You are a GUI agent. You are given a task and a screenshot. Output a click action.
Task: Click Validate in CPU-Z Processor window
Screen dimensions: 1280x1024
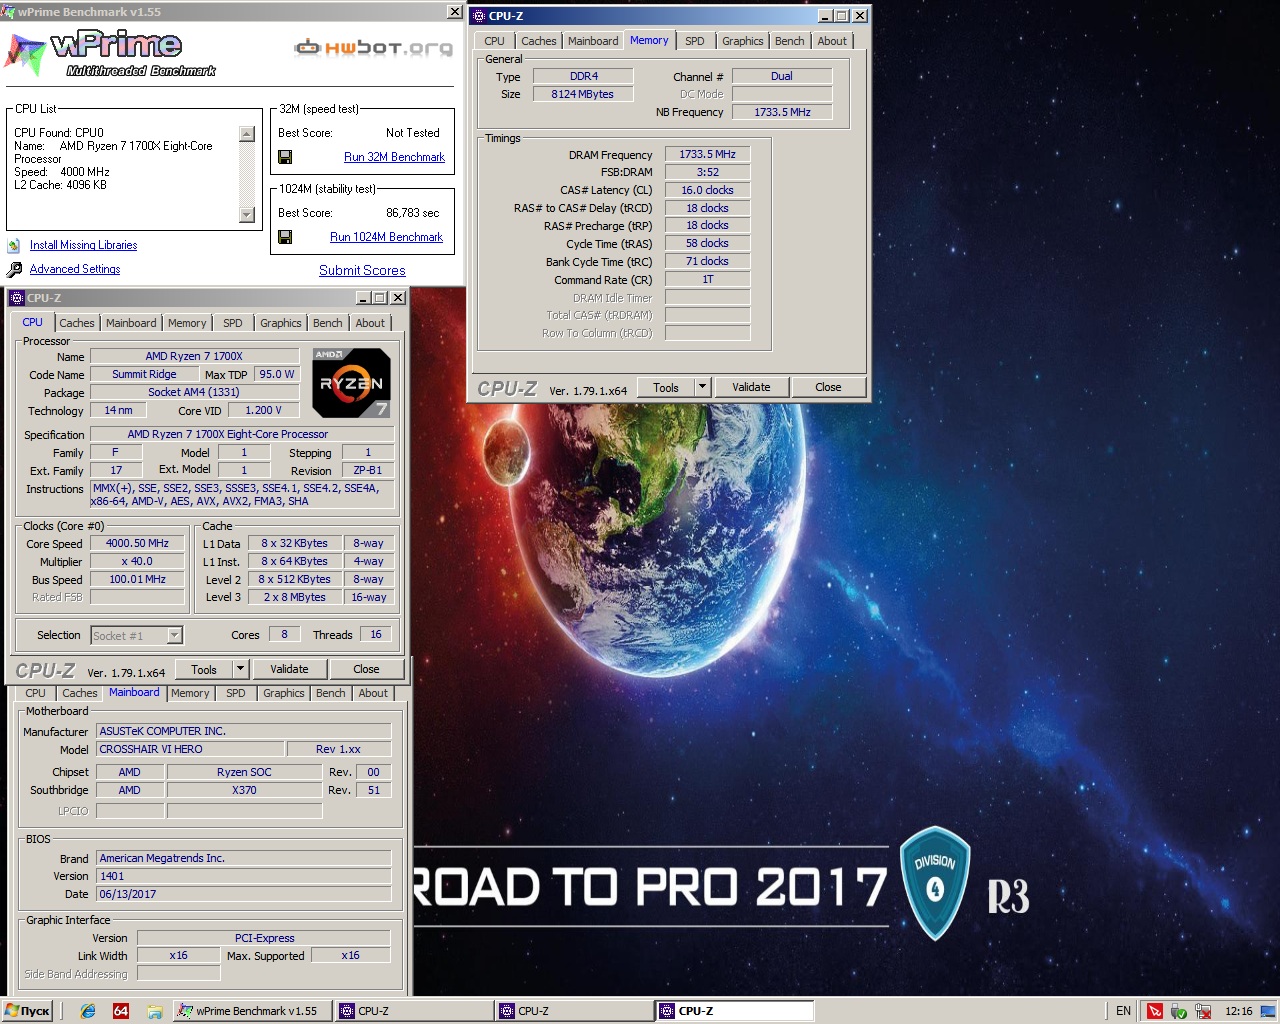(x=289, y=669)
